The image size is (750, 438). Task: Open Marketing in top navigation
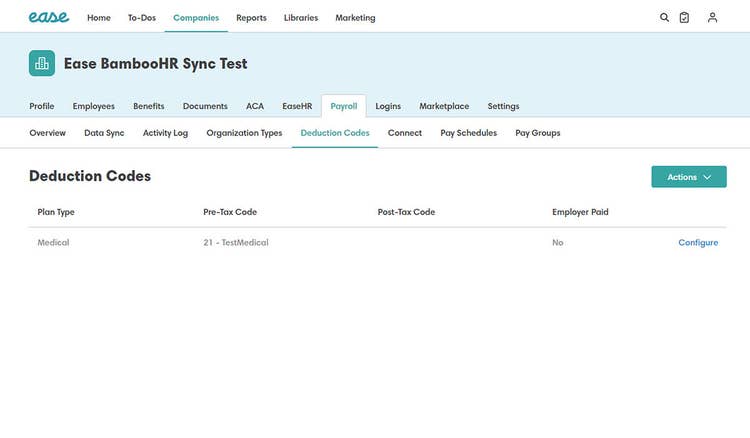click(355, 18)
